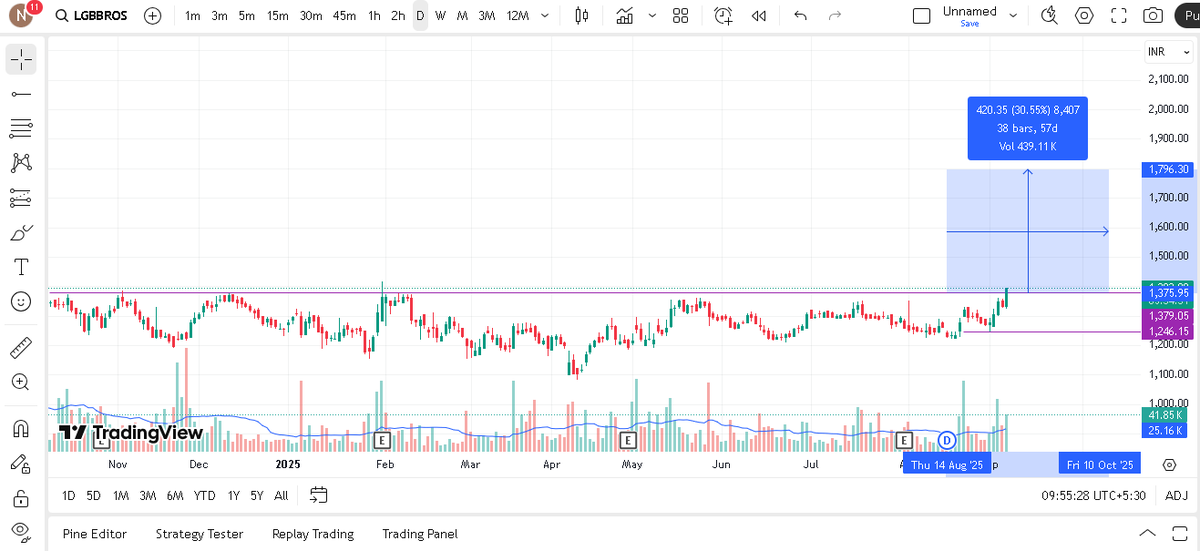Toggle hide all drawings eye icon
Viewport: 1200px width, 551px height.
21,531
